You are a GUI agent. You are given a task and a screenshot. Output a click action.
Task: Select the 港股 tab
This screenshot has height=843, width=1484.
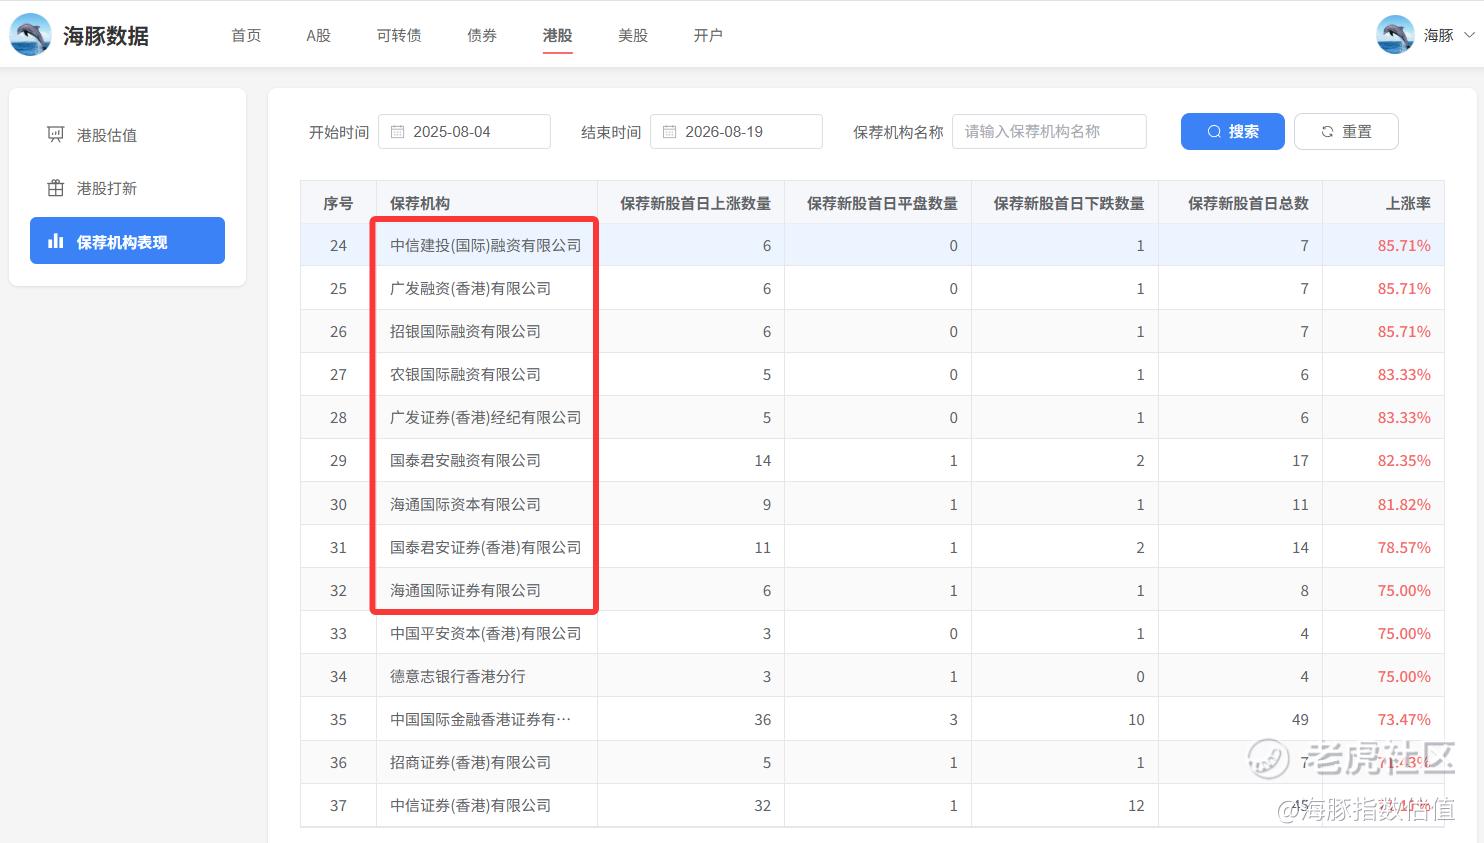tap(557, 35)
